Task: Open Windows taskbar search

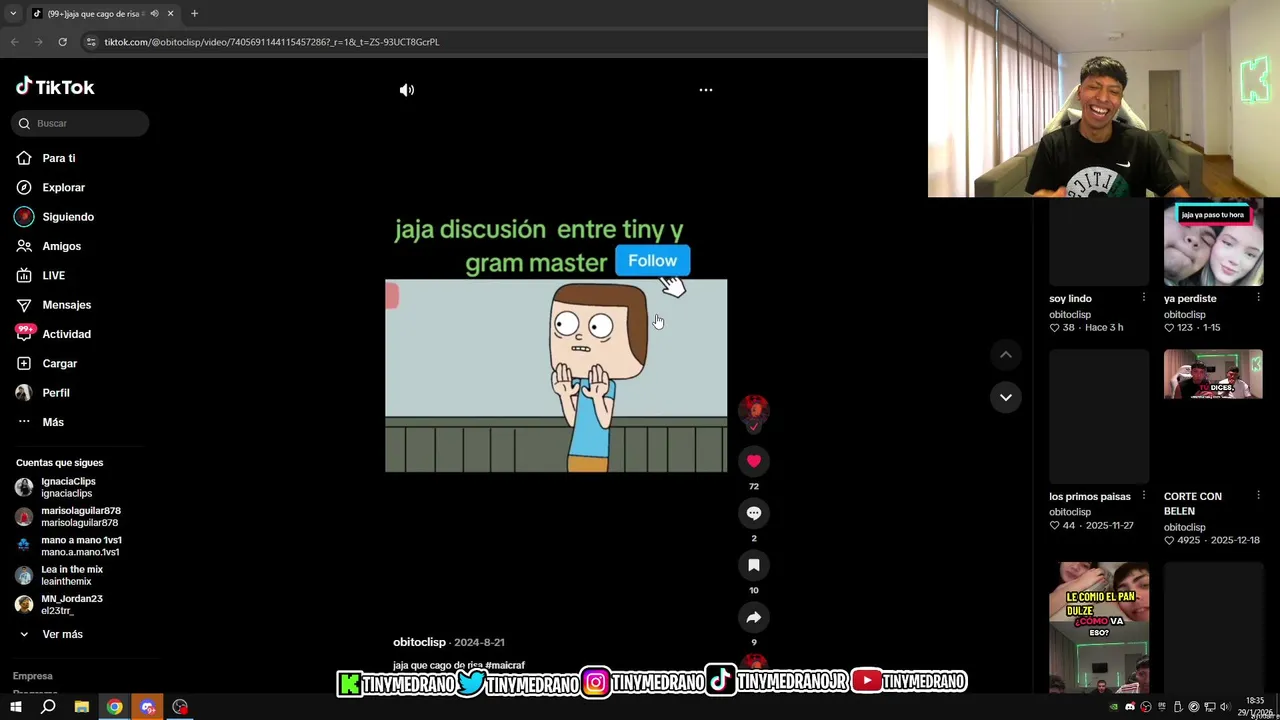Action: 48,707
